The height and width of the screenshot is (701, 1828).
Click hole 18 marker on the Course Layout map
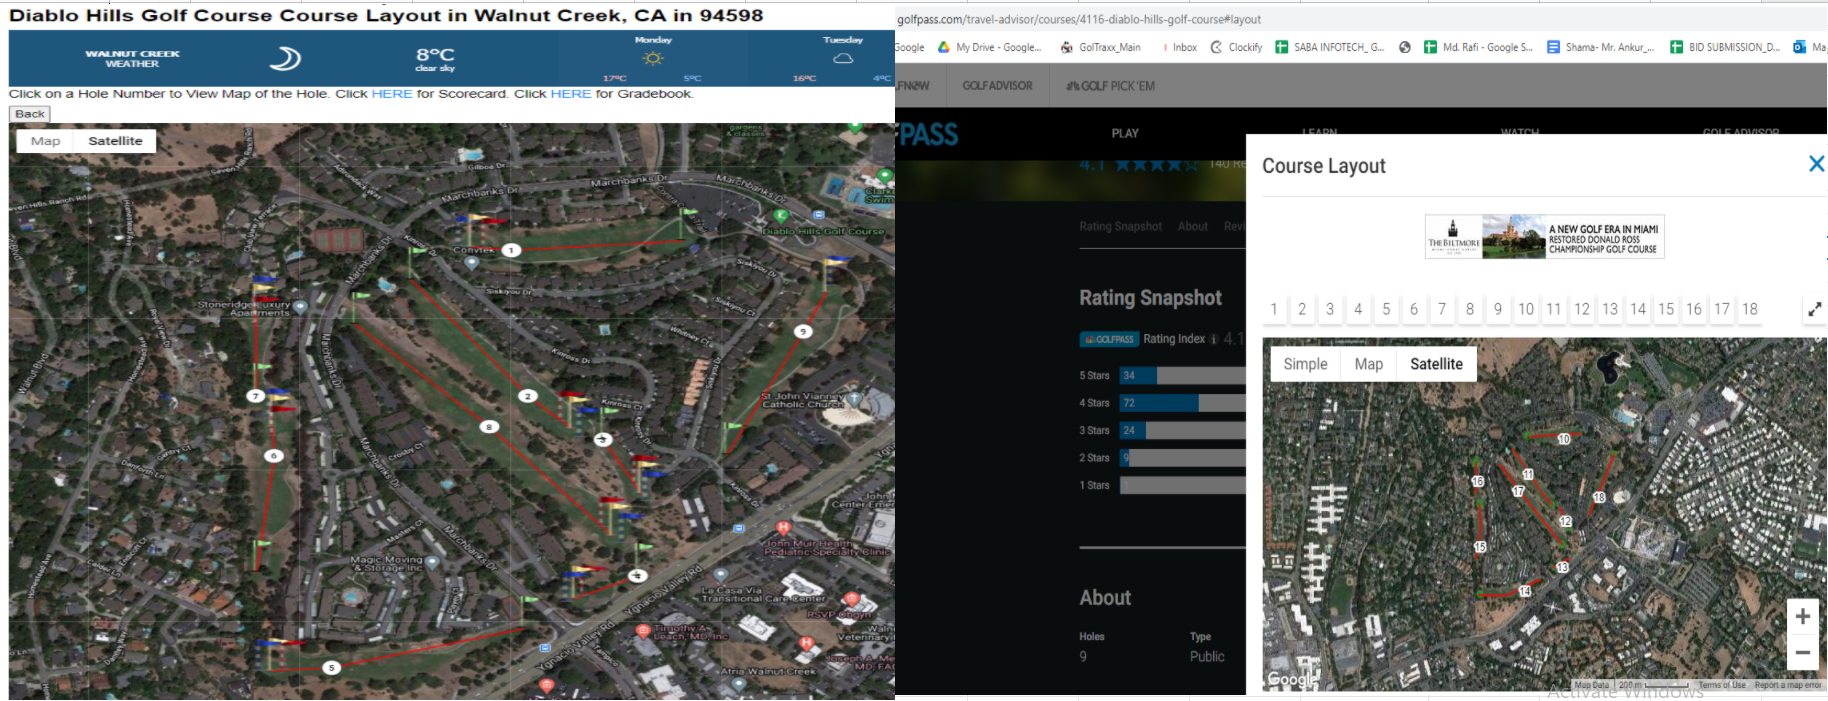click(1599, 497)
